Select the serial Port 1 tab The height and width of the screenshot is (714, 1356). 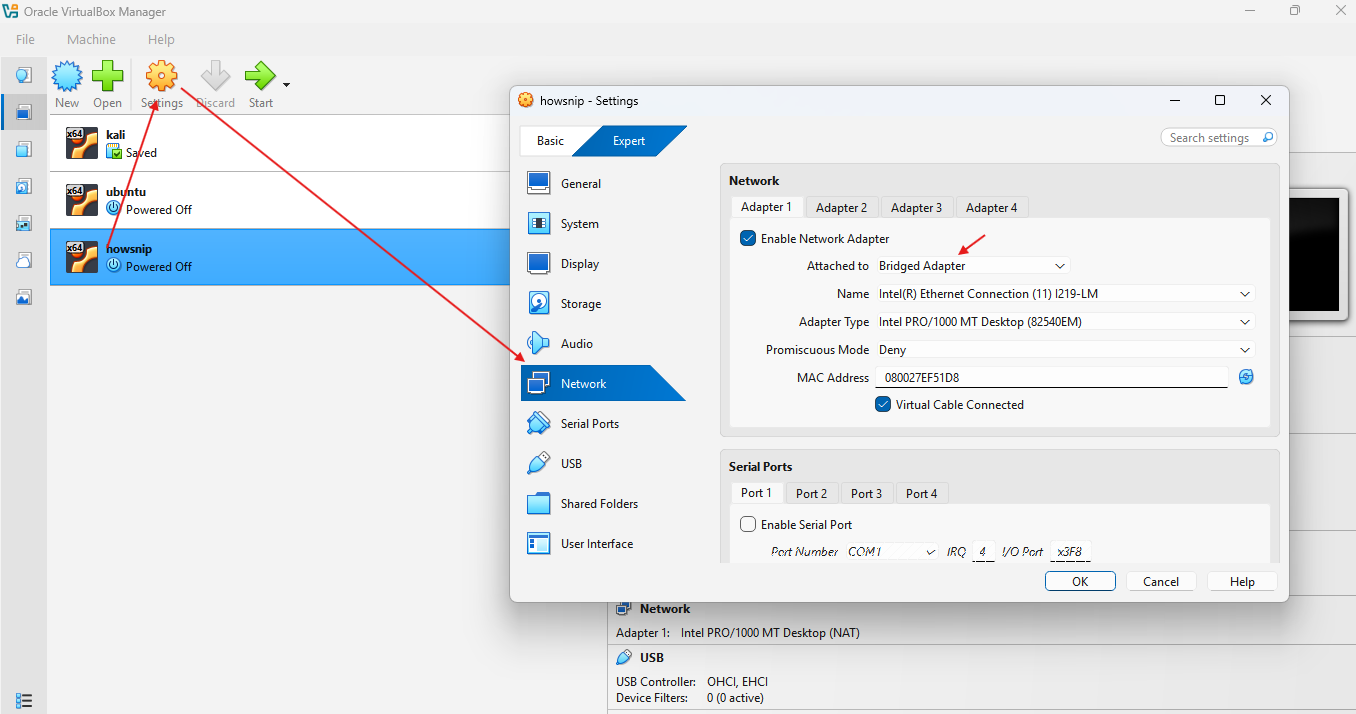tap(756, 493)
